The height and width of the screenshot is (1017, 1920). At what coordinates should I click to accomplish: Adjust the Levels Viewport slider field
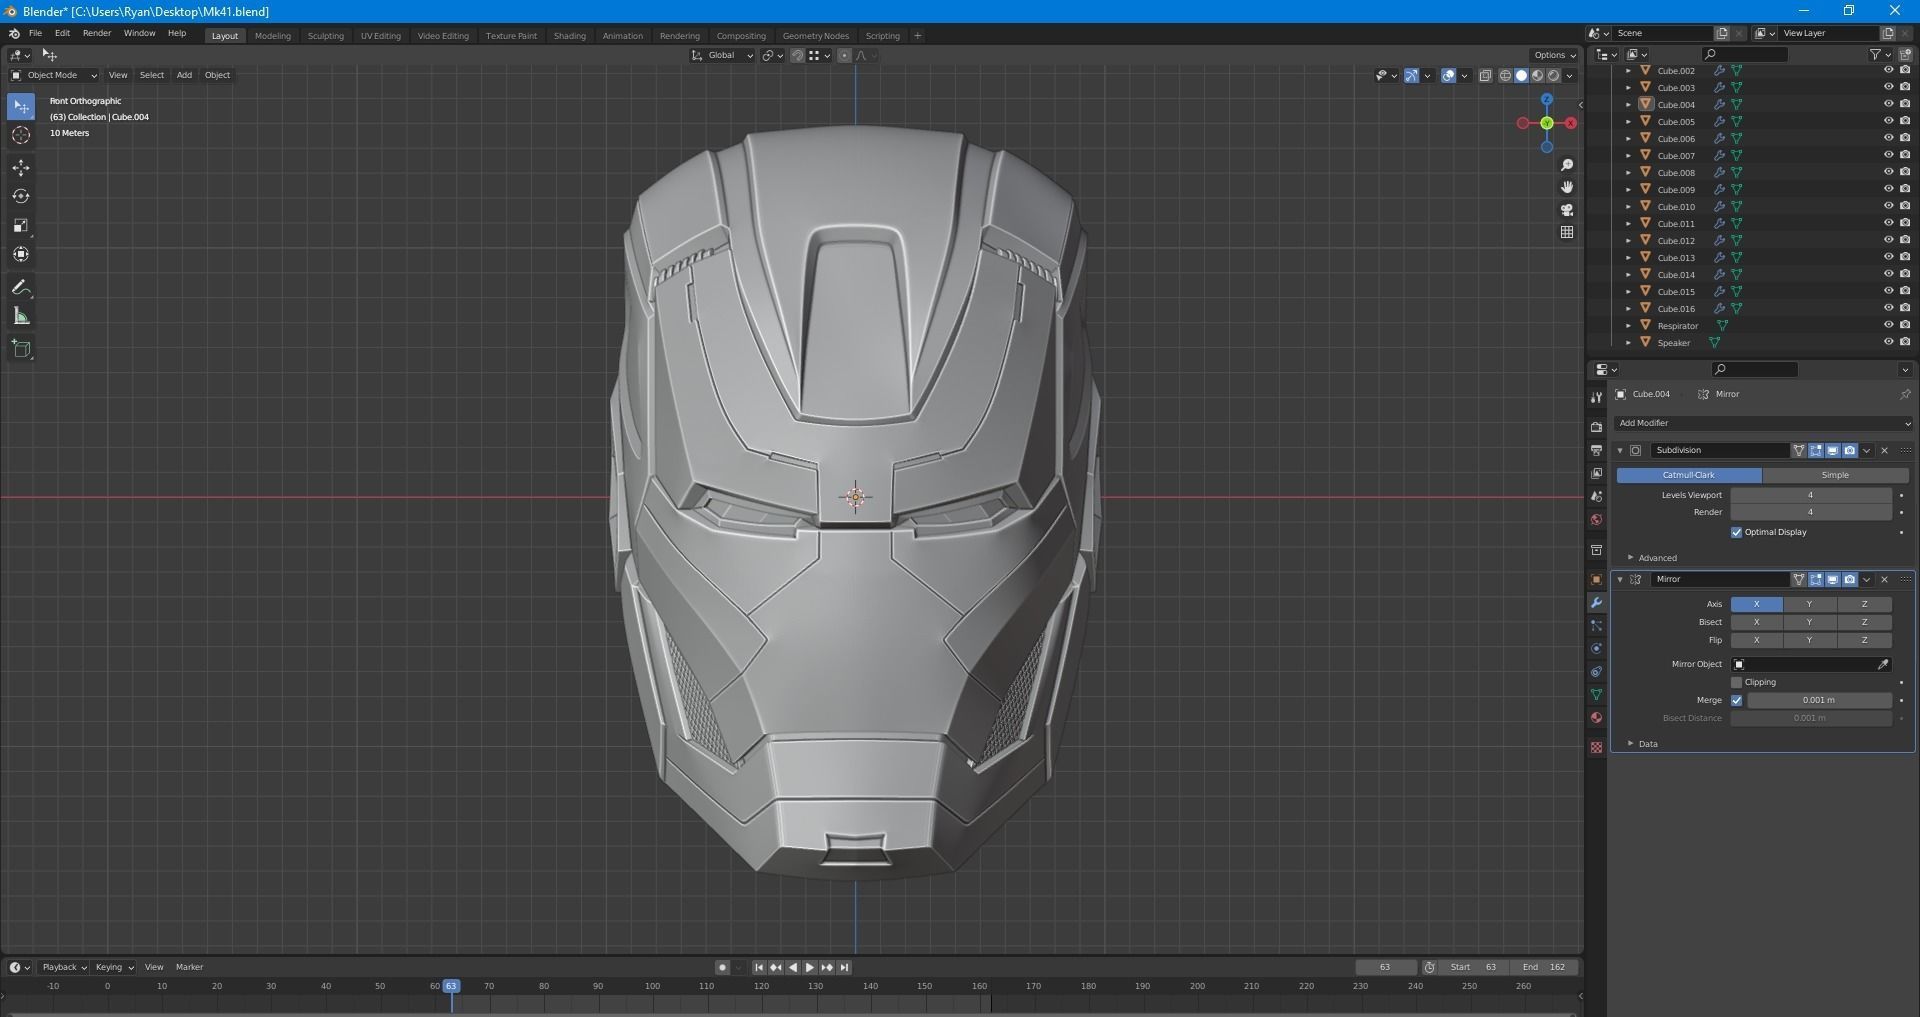(x=1810, y=495)
